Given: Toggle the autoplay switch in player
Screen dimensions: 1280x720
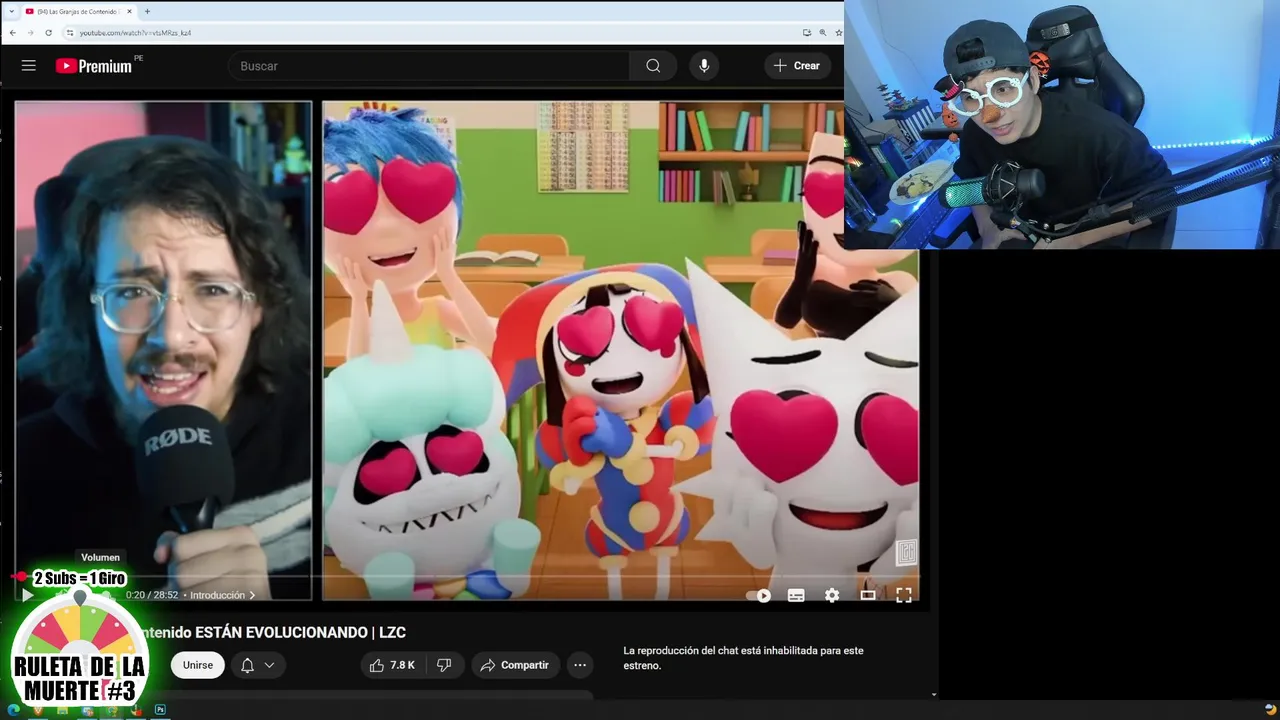Looking at the screenshot, I should [x=759, y=595].
